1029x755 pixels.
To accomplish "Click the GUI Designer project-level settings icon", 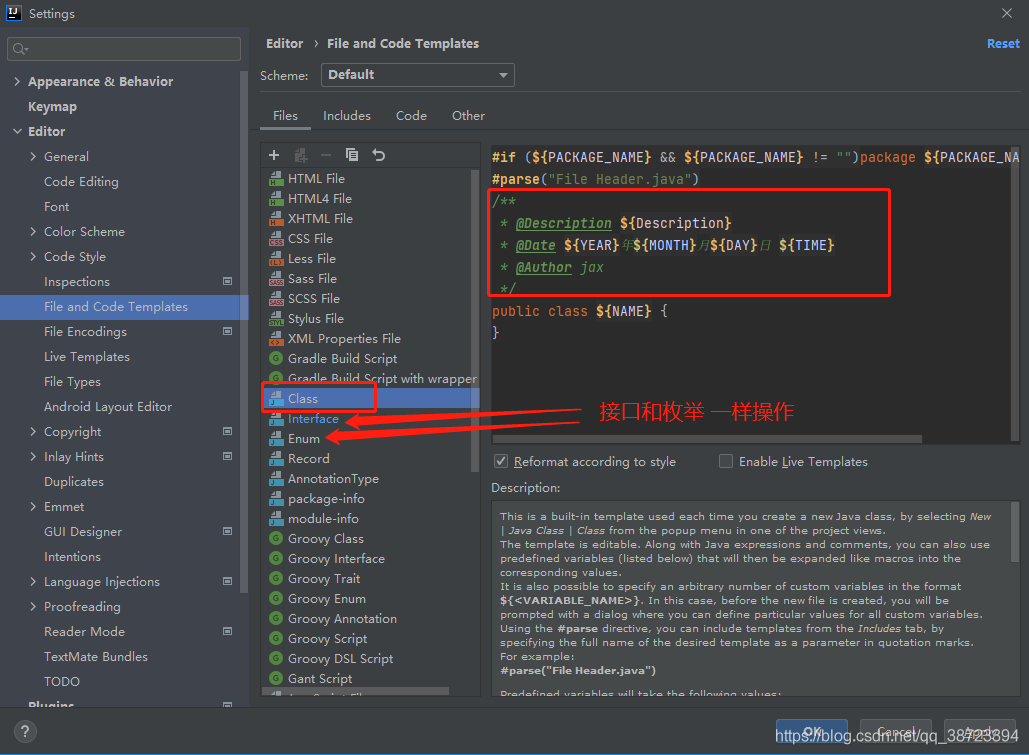I will (228, 531).
